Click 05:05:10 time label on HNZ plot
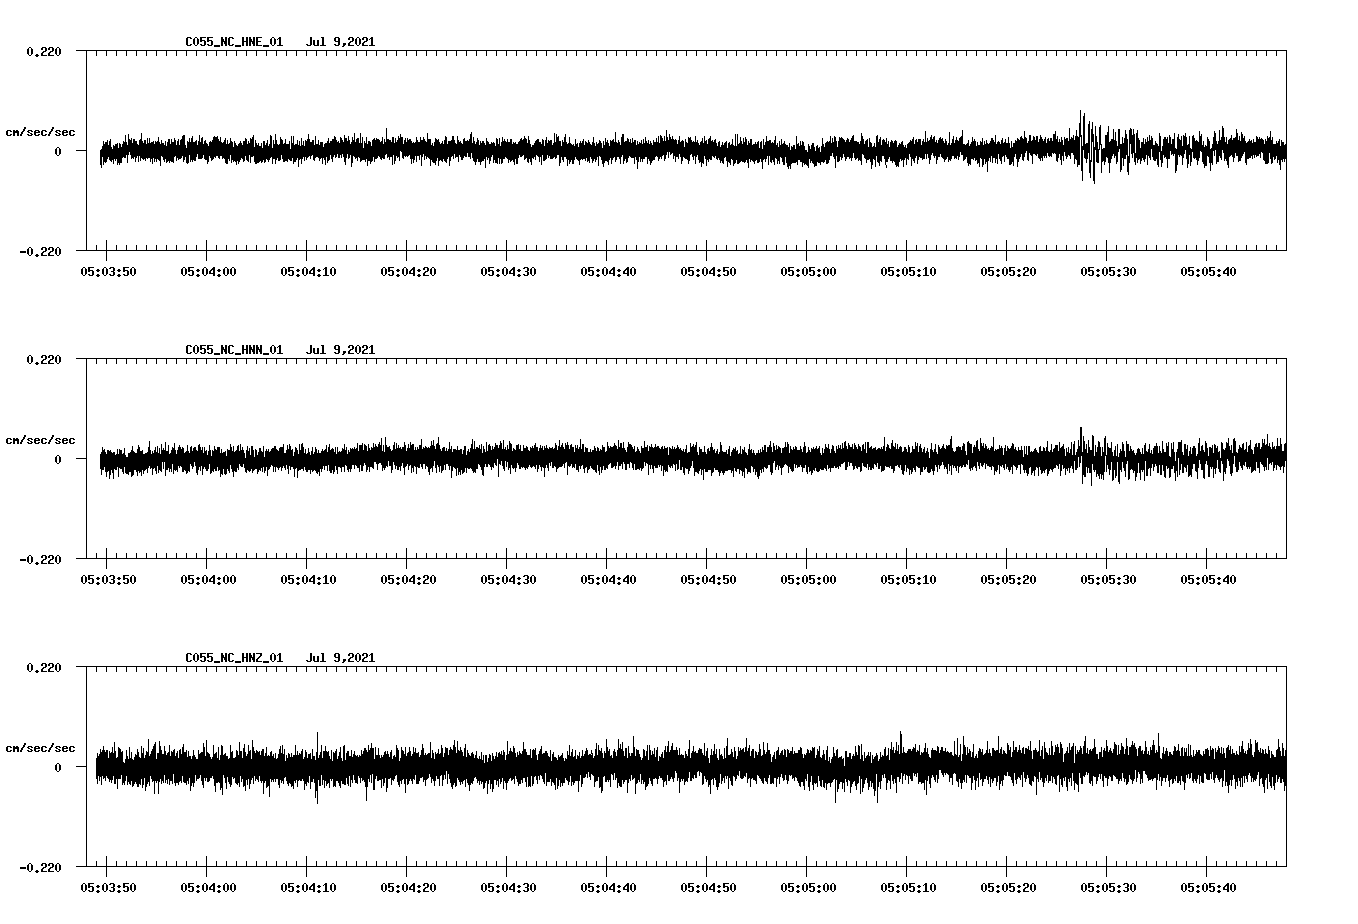 (908, 888)
